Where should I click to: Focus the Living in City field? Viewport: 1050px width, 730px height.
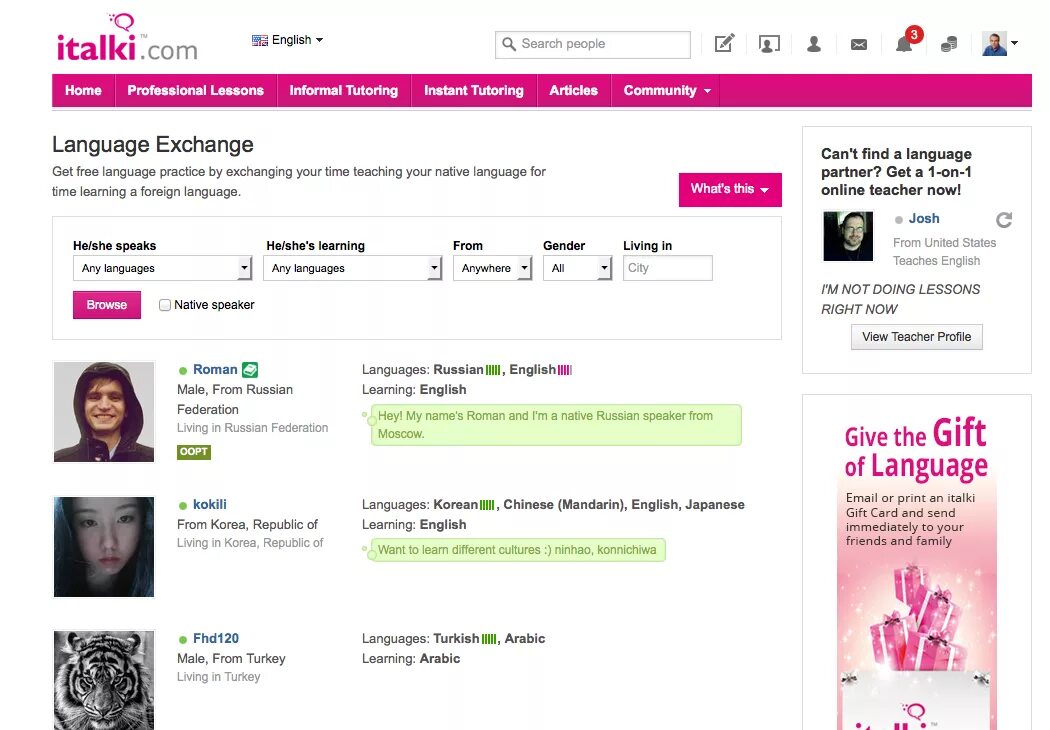coord(667,268)
